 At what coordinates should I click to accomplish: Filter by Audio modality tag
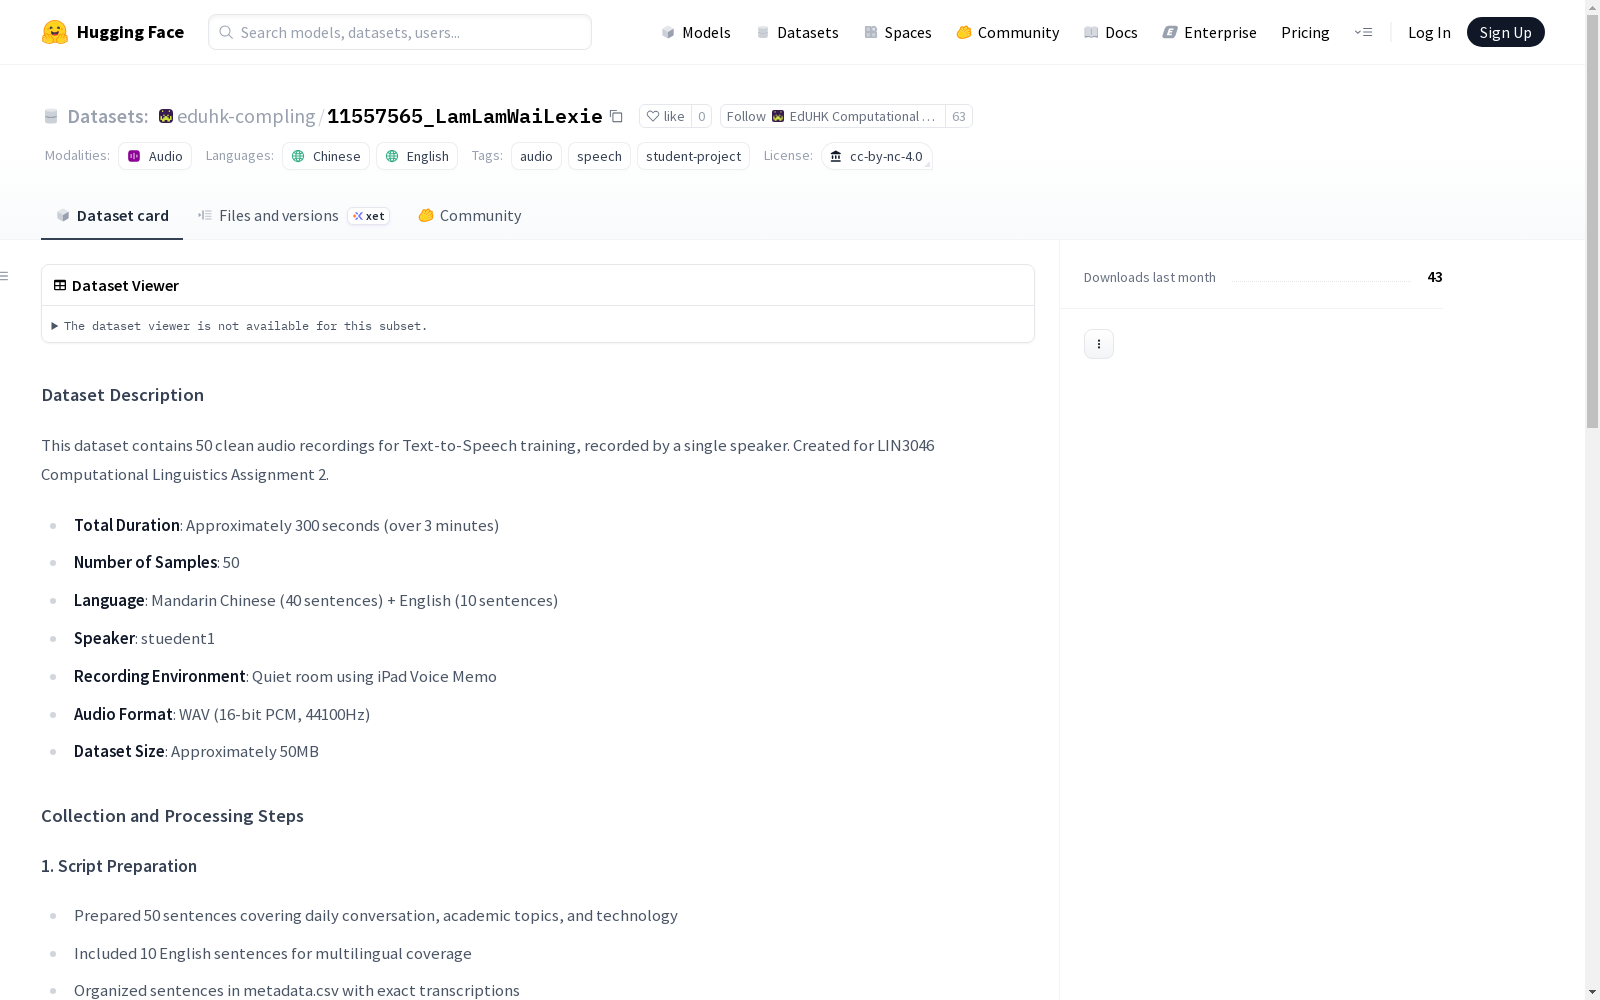point(155,156)
